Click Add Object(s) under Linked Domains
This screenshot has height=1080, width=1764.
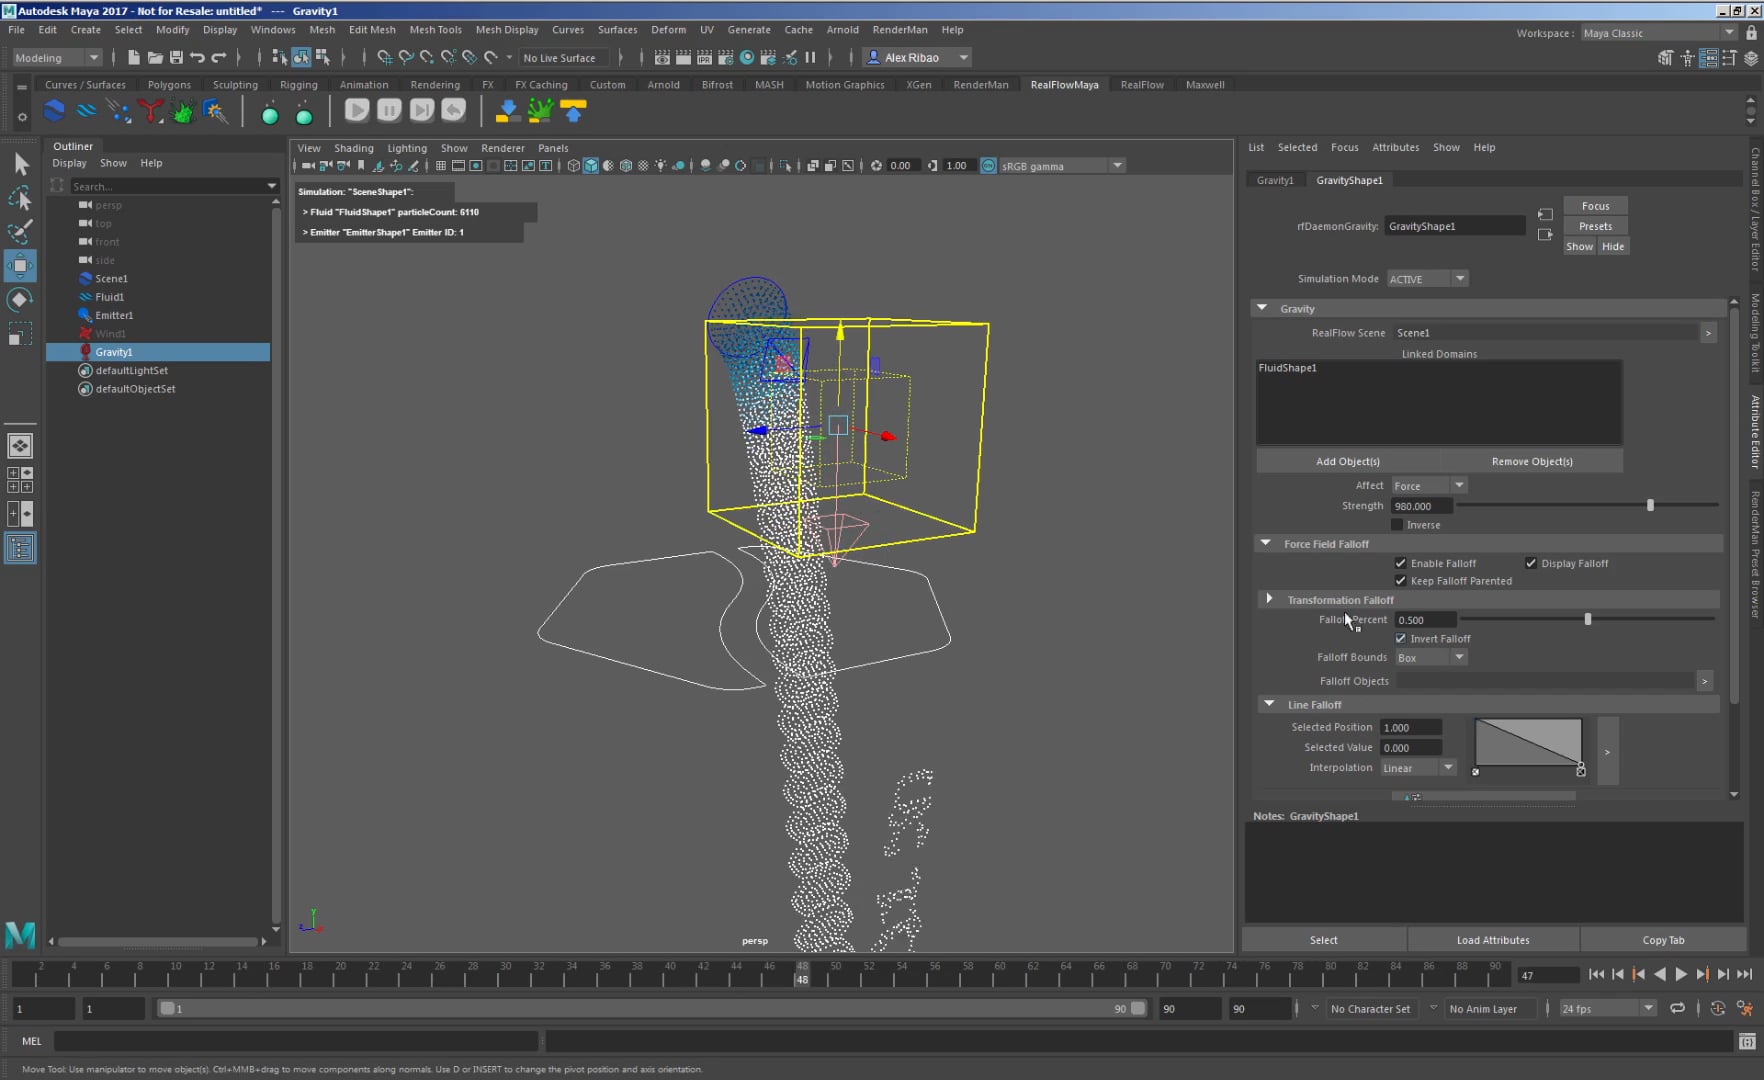point(1348,461)
